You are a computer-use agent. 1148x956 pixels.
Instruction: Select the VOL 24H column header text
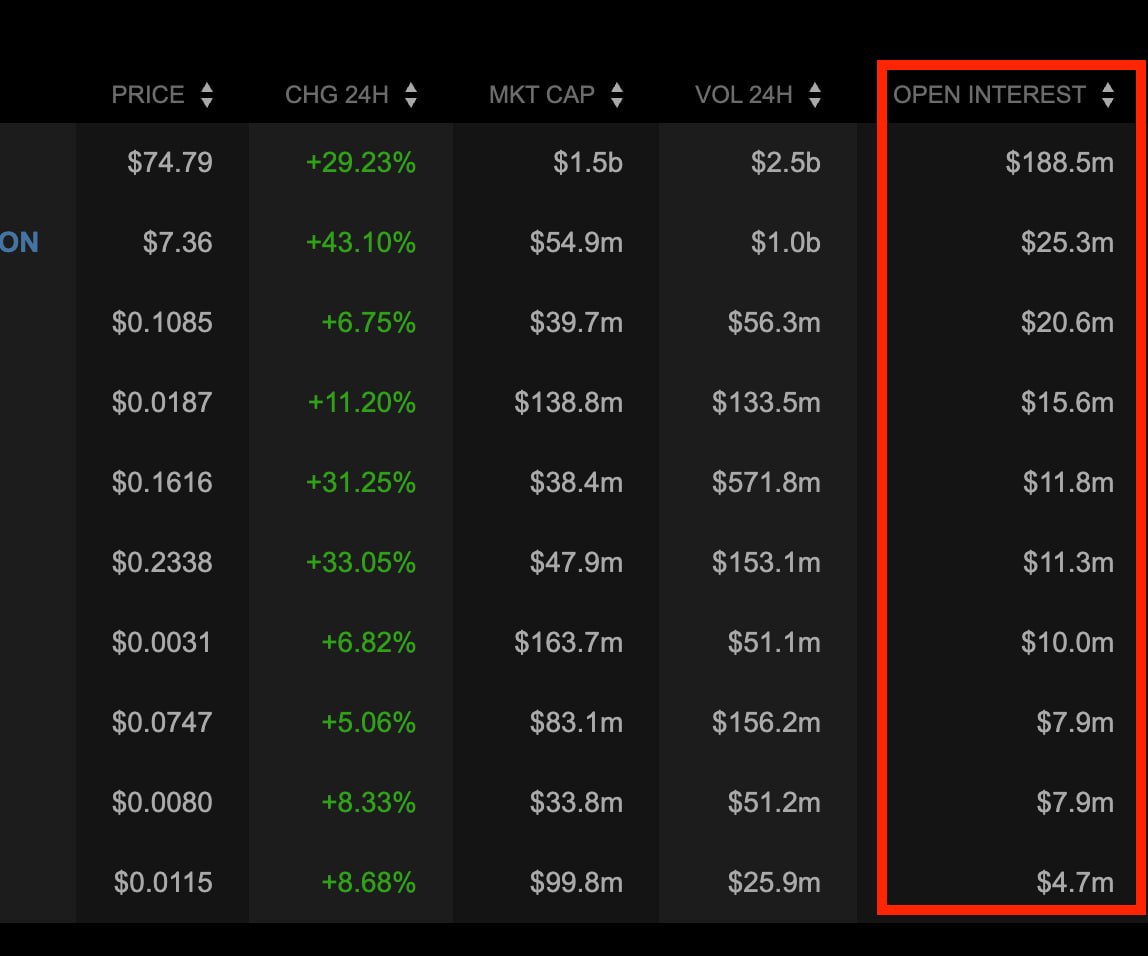pos(744,95)
